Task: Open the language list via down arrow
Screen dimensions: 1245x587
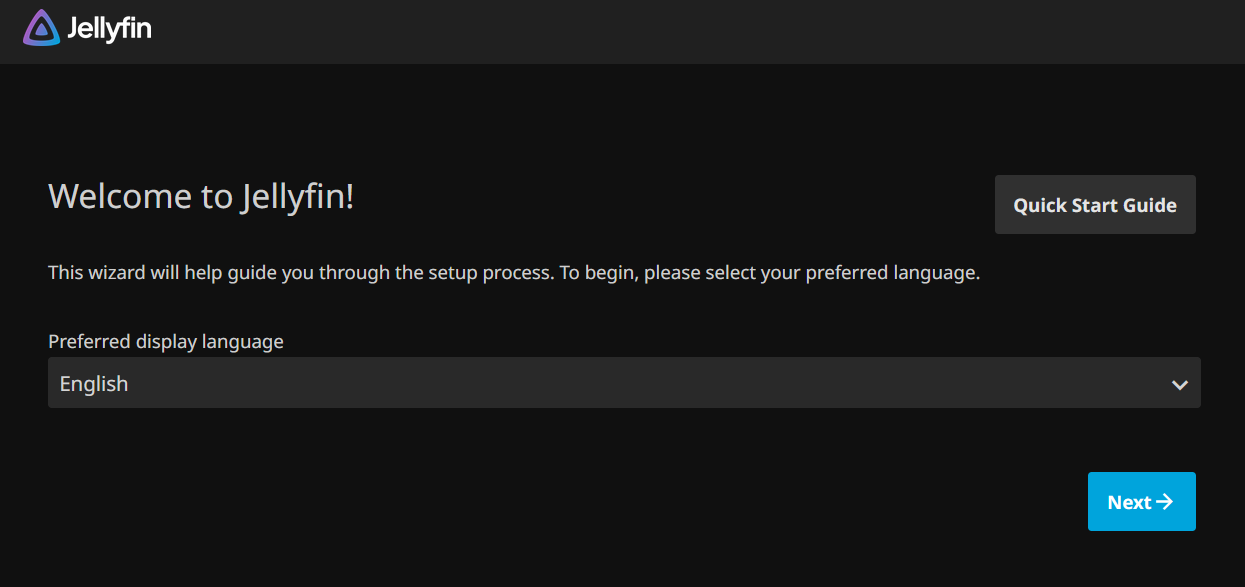Action: pyautogui.click(x=1180, y=384)
